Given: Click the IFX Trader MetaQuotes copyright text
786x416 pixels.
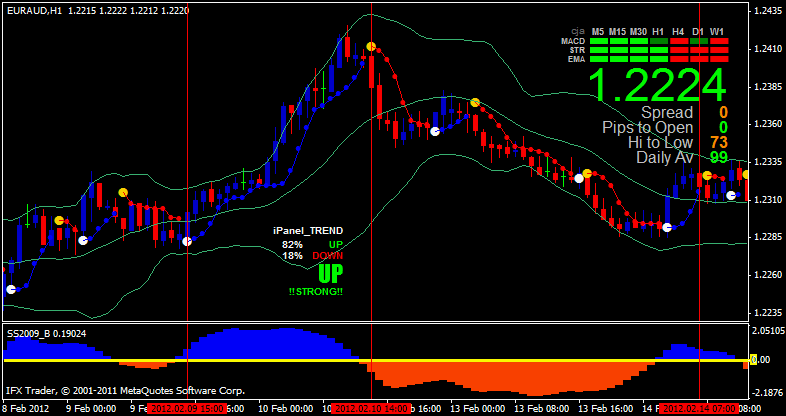Looking at the screenshot, I should 125,390.
